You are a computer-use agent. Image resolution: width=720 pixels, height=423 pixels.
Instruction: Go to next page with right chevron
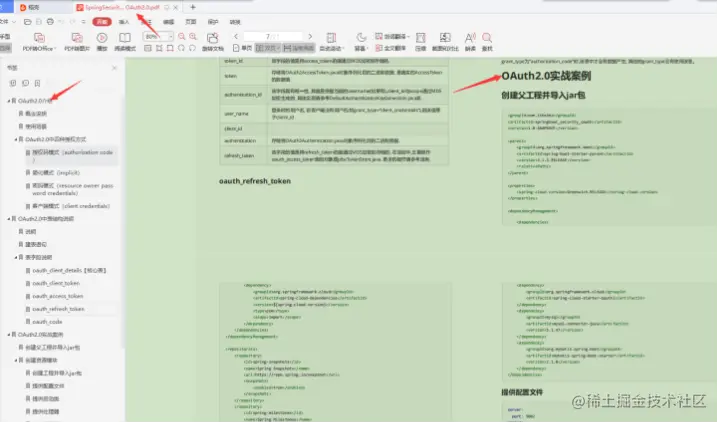(x=310, y=36)
